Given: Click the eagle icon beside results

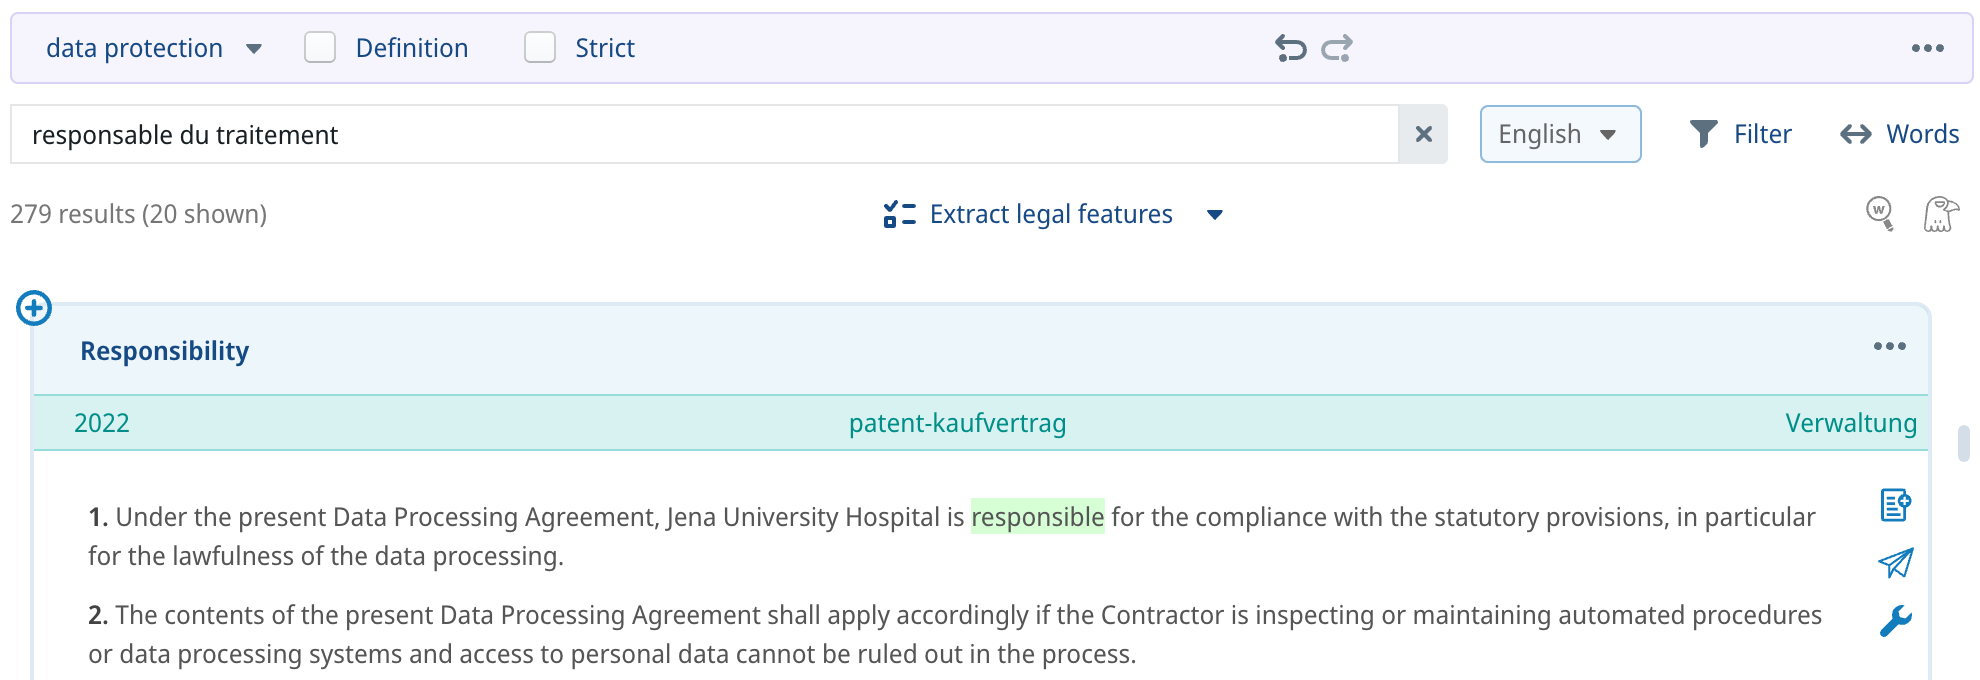Looking at the screenshot, I should (x=1940, y=214).
